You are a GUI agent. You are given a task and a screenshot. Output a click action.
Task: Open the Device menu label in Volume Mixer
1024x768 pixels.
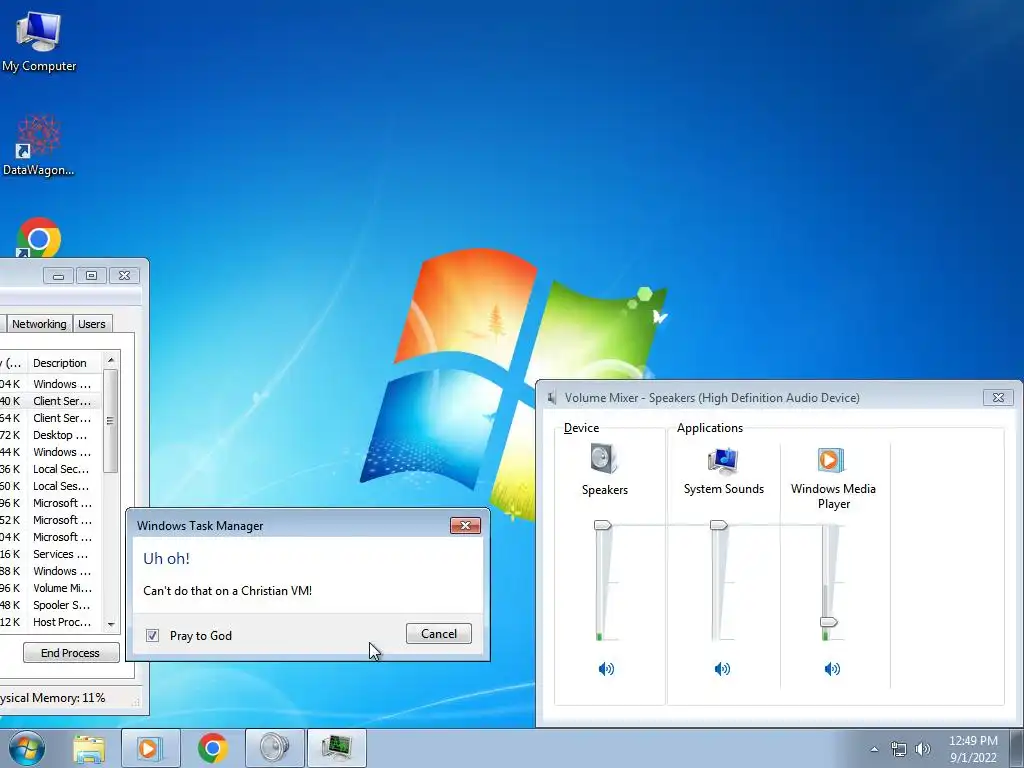pos(581,428)
